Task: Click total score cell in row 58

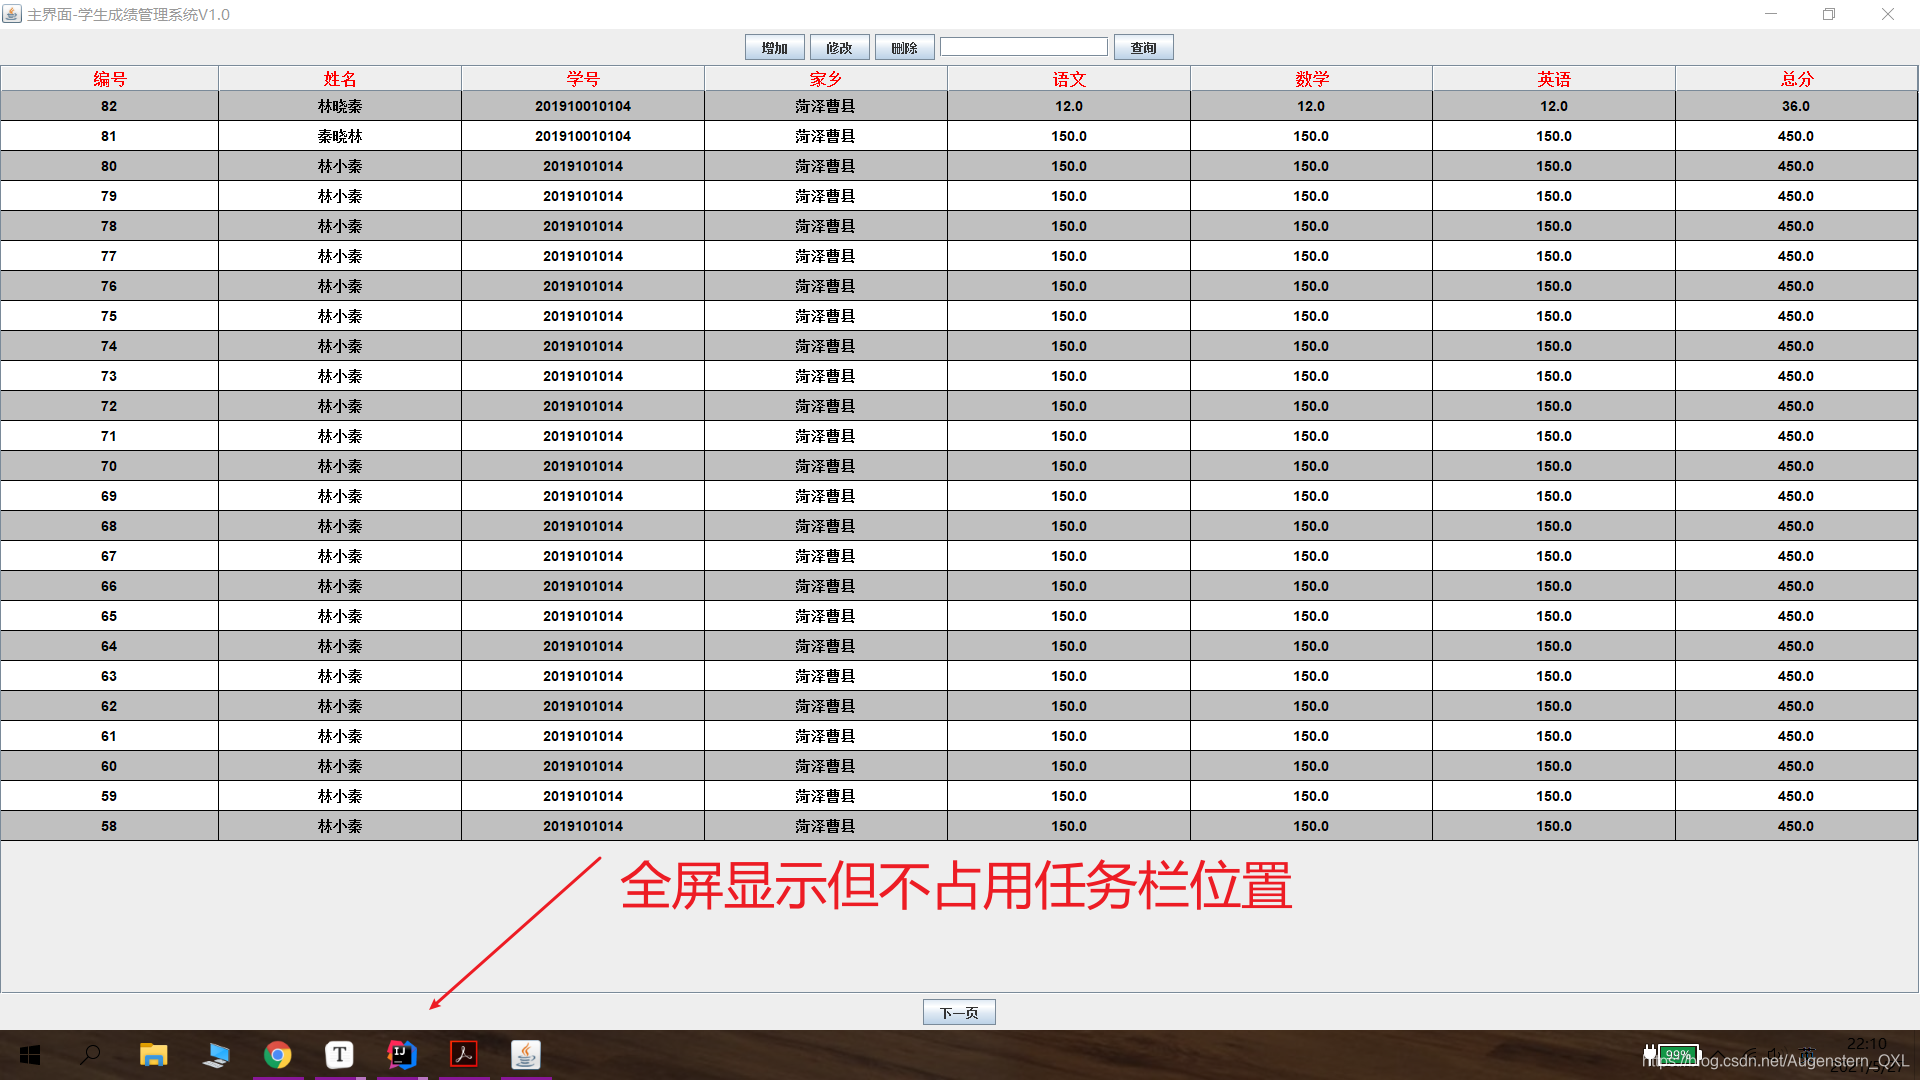Action: pyautogui.click(x=1796, y=826)
